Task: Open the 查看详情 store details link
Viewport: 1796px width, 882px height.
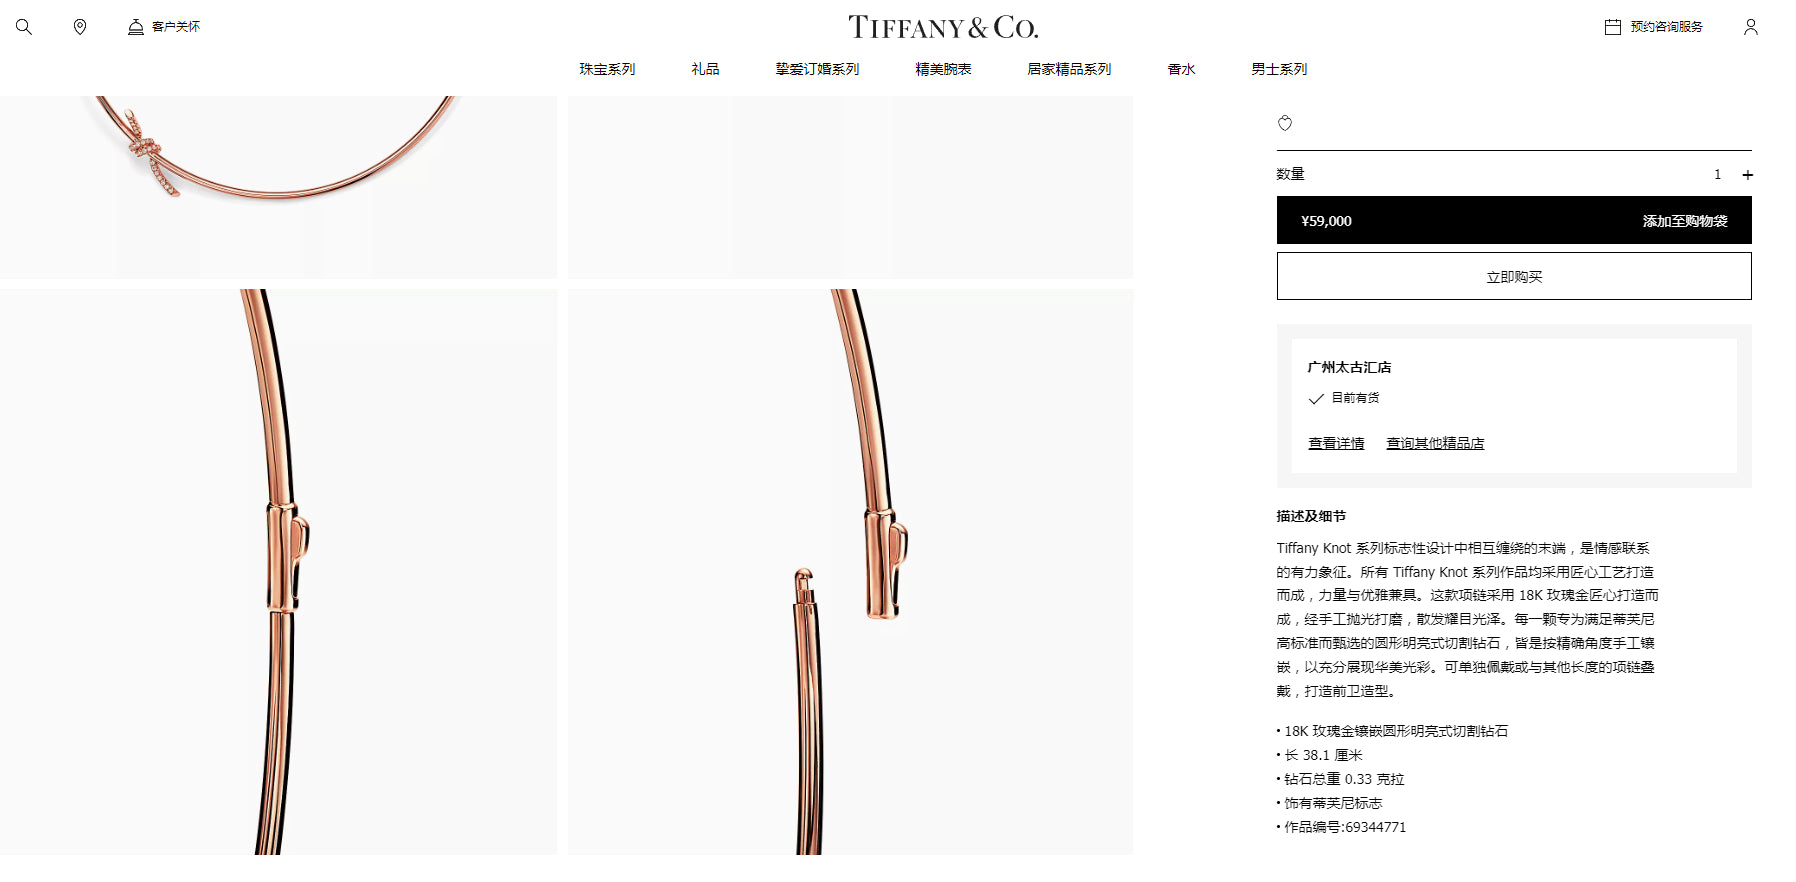Action: click(x=1336, y=443)
